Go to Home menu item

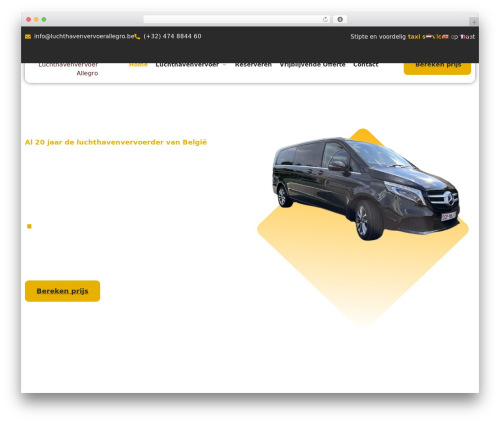(x=138, y=65)
